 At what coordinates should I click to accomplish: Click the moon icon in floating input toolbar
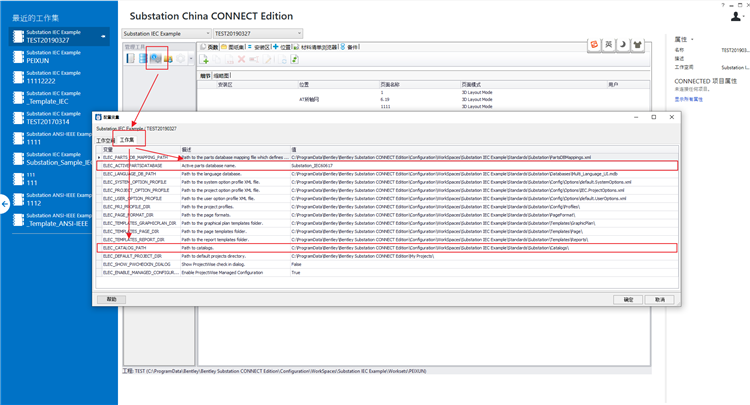(x=623, y=44)
